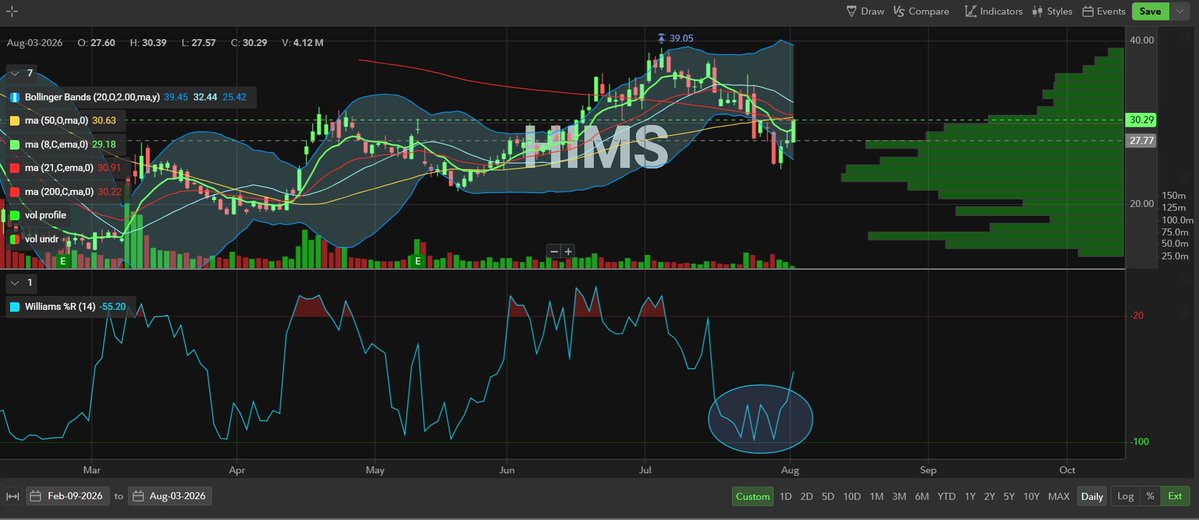Open the Indicators menu

pyautogui.click(x=993, y=11)
